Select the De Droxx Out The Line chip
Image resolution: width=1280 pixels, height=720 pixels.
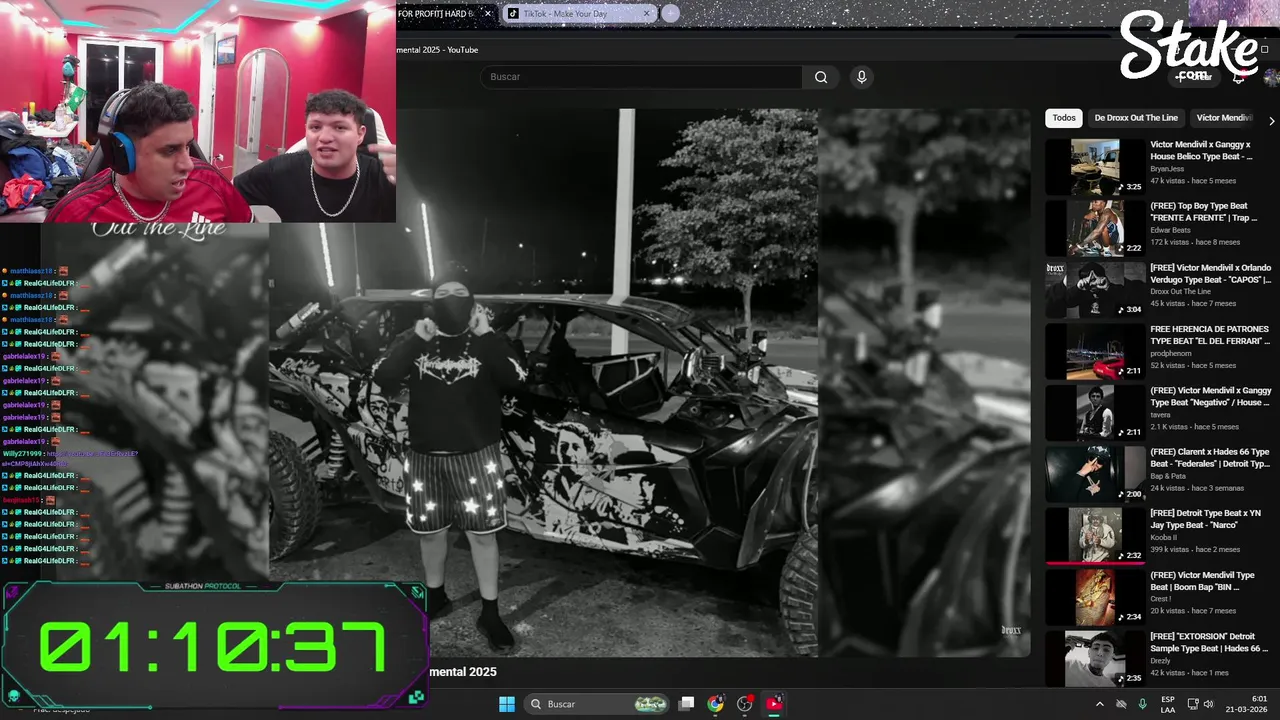tap(1136, 118)
